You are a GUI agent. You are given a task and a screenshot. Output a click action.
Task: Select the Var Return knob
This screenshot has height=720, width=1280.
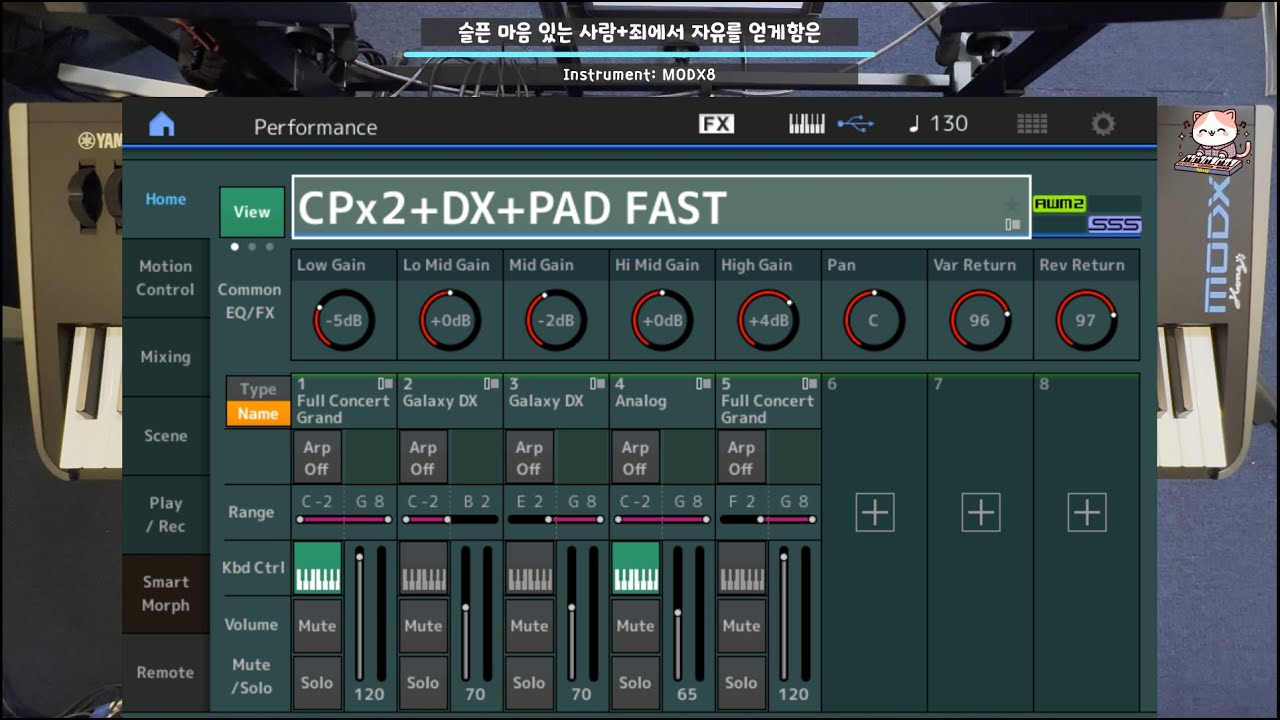(x=980, y=320)
